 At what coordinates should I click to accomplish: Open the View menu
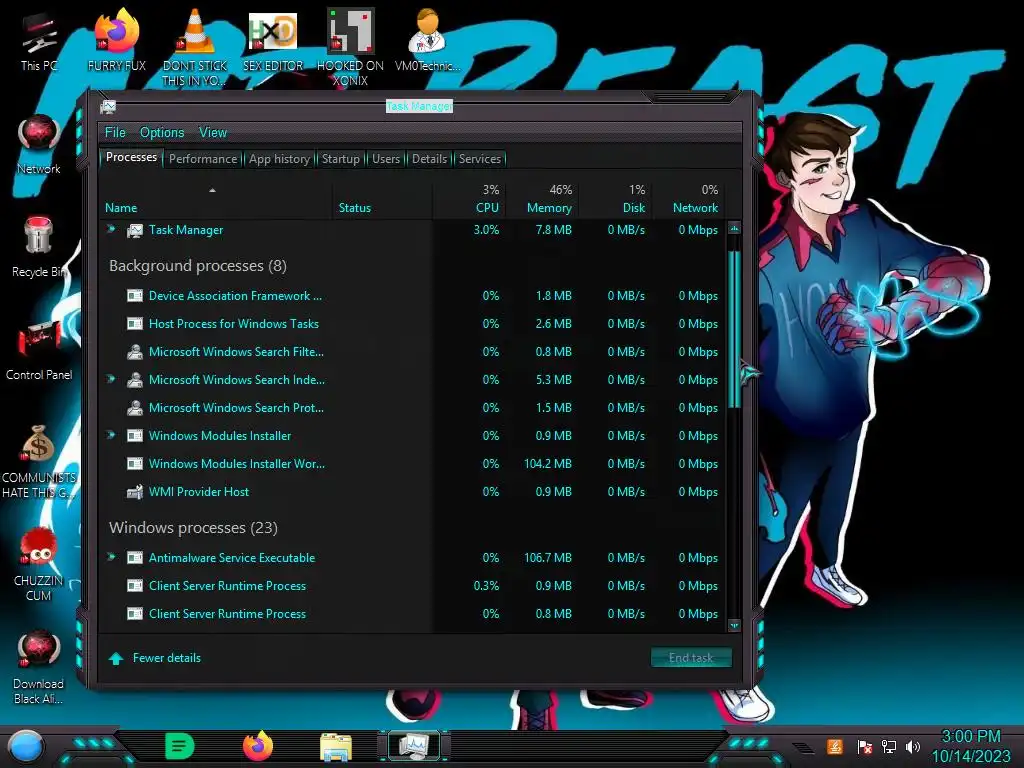pos(213,133)
